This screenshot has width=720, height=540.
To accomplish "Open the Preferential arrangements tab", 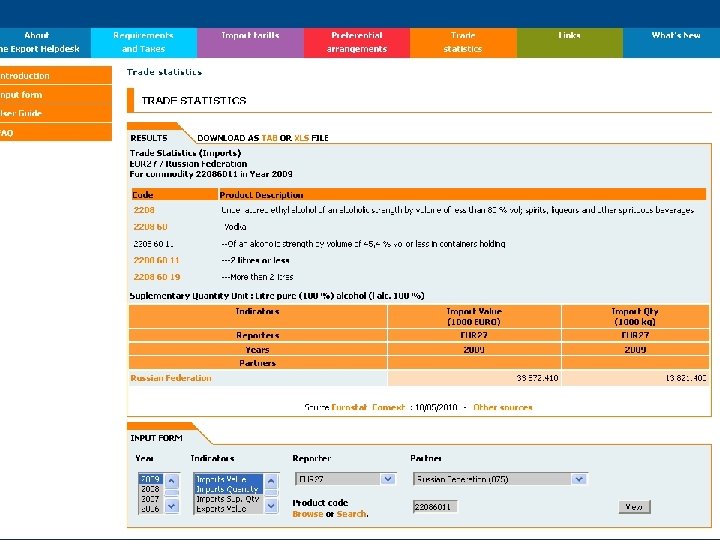I will [x=357, y=42].
